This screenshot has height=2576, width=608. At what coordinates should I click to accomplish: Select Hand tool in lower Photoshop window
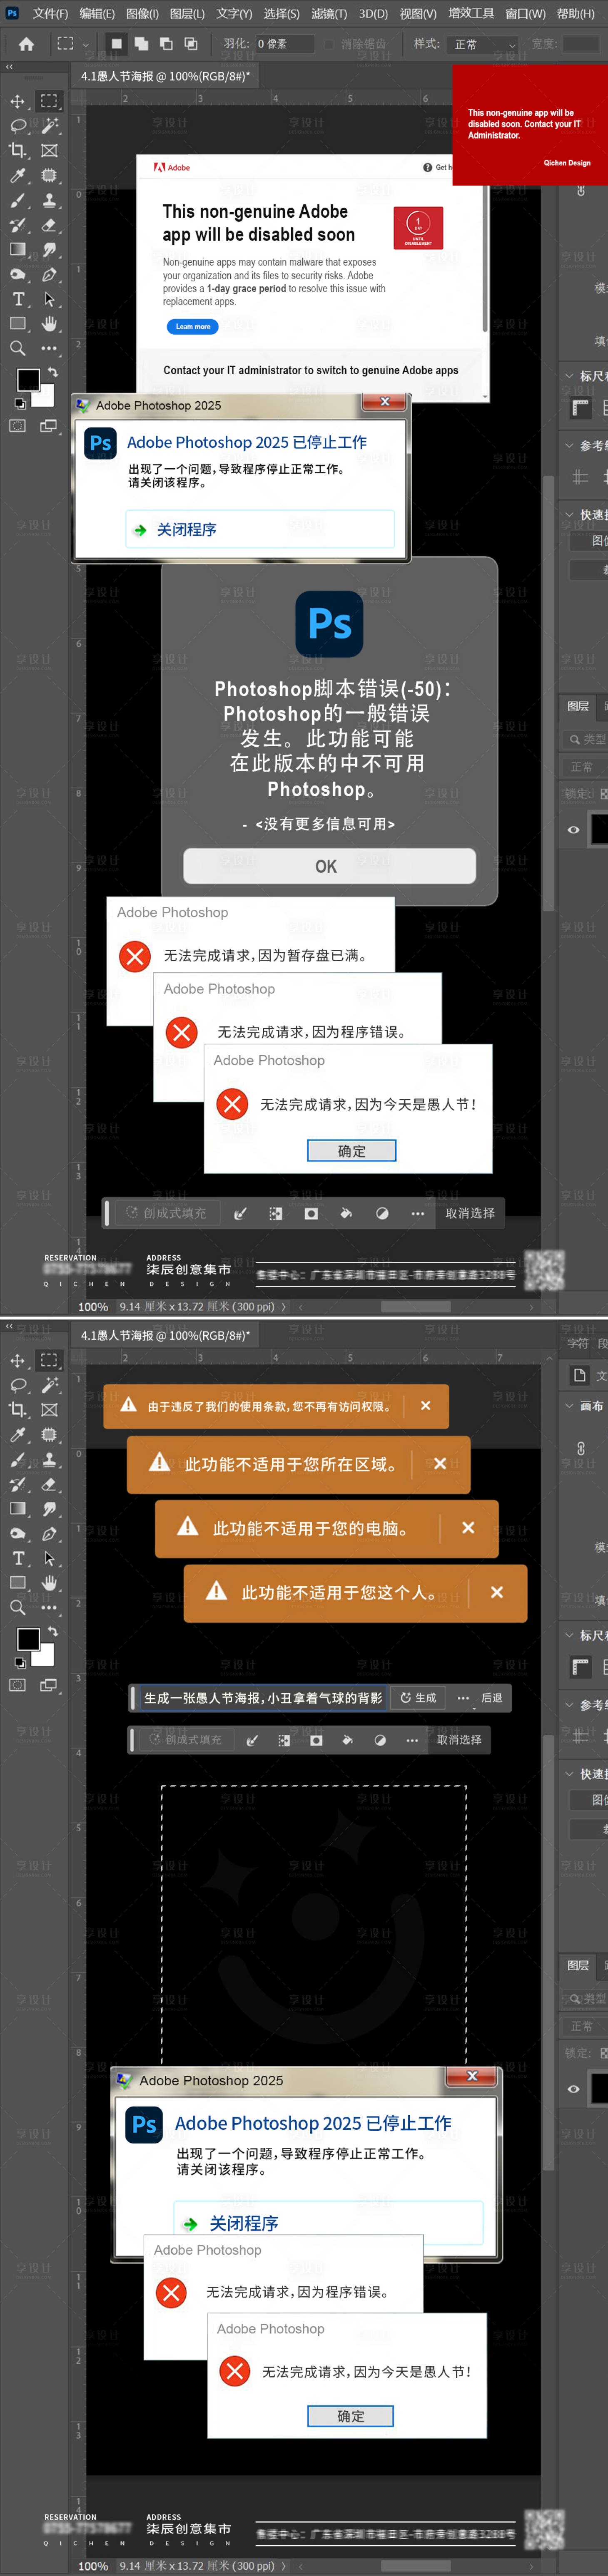pyautogui.click(x=49, y=1583)
